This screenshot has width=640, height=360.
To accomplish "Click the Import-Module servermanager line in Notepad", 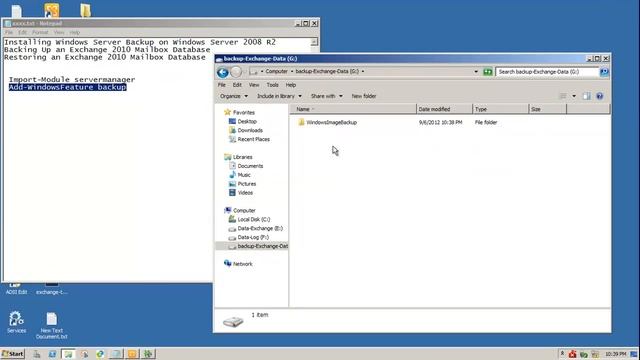I will coord(72,80).
